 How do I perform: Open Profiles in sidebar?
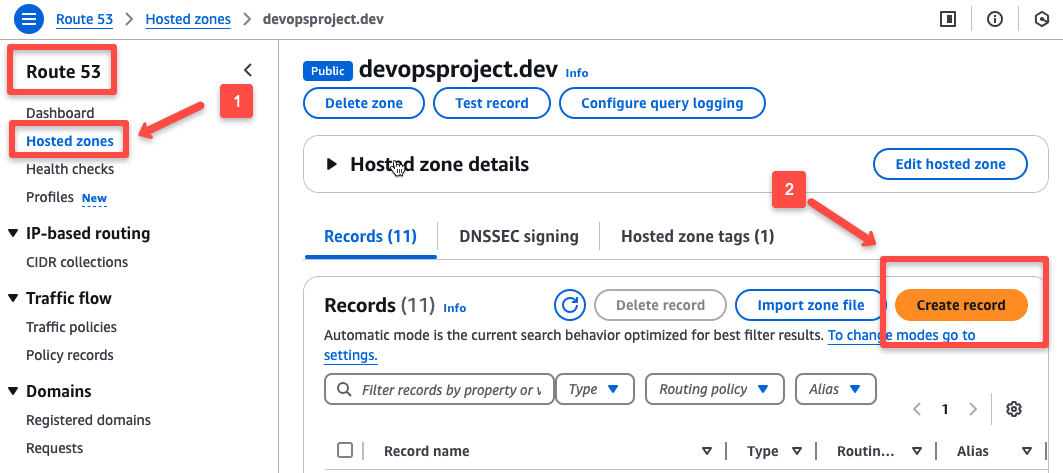tap(49, 197)
